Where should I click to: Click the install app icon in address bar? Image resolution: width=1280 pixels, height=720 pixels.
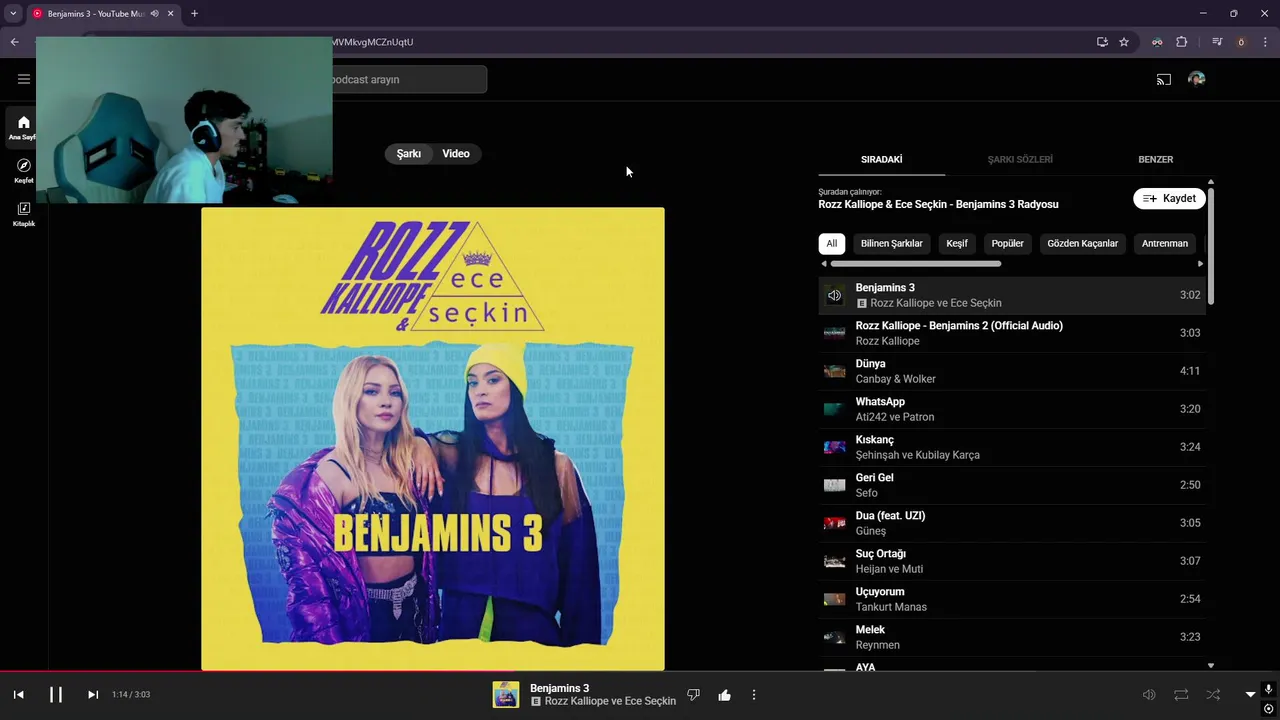[x=1102, y=42]
